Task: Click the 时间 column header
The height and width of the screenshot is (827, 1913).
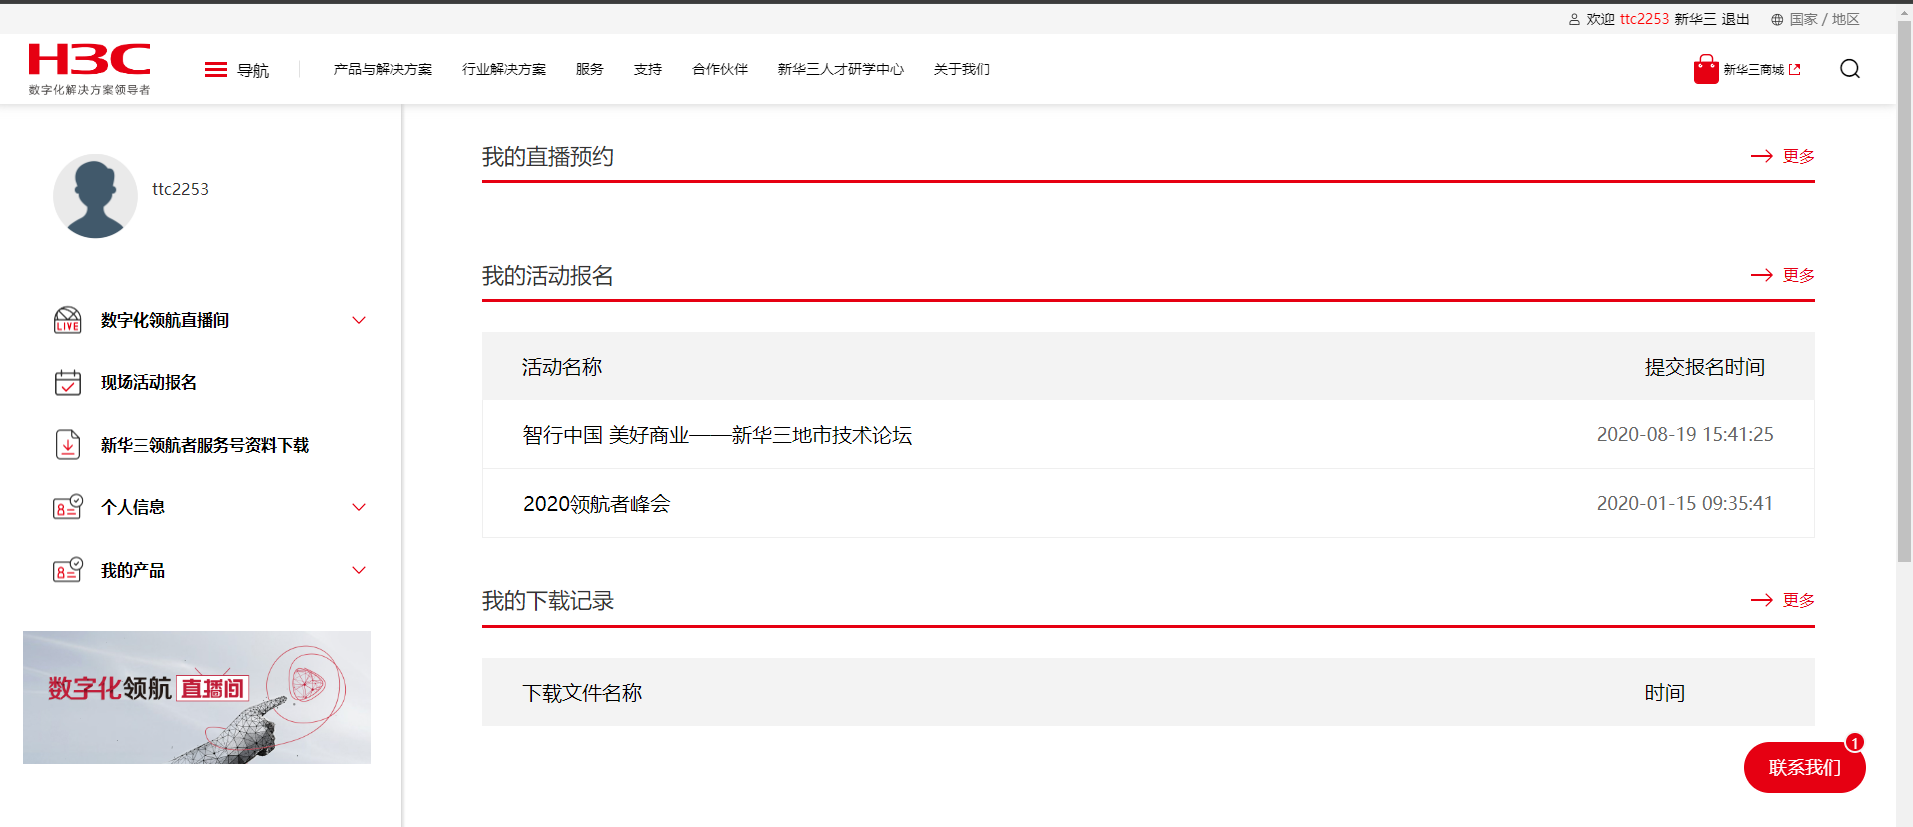Action: tap(1665, 693)
